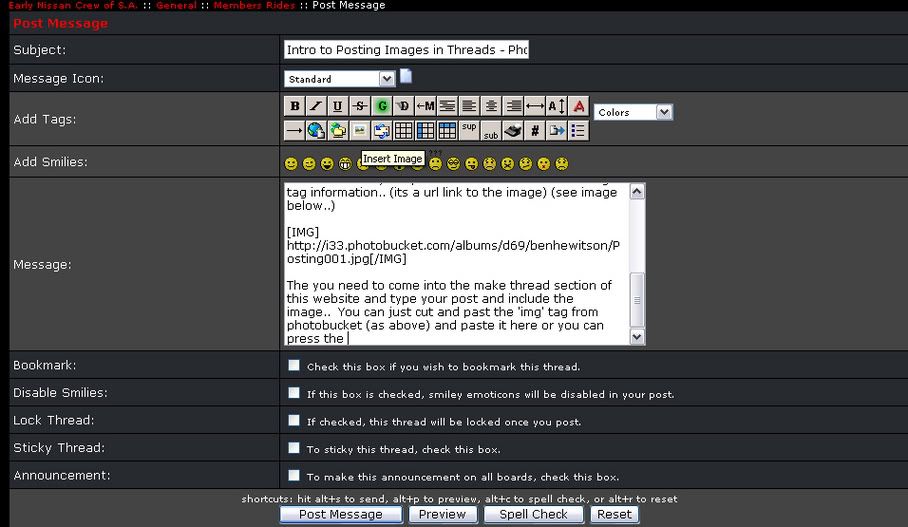Apply strikethrough text tag
Image resolution: width=908 pixels, height=527 pixels.
pos(359,106)
